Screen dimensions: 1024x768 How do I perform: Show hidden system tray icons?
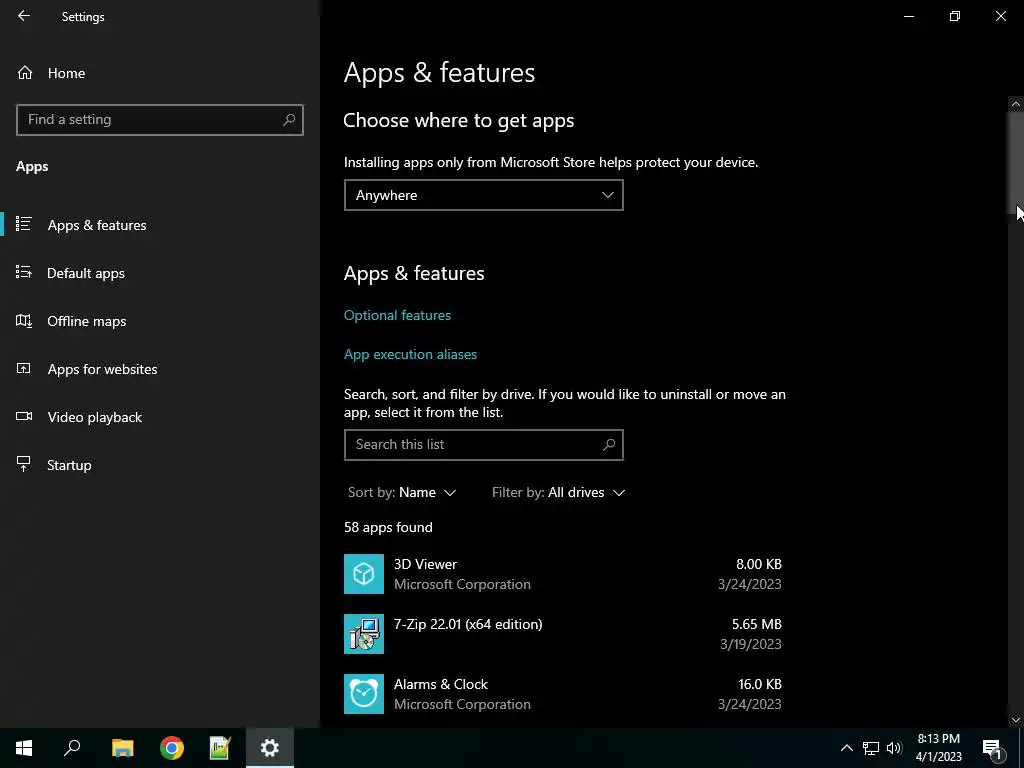pyautogui.click(x=846, y=748)
